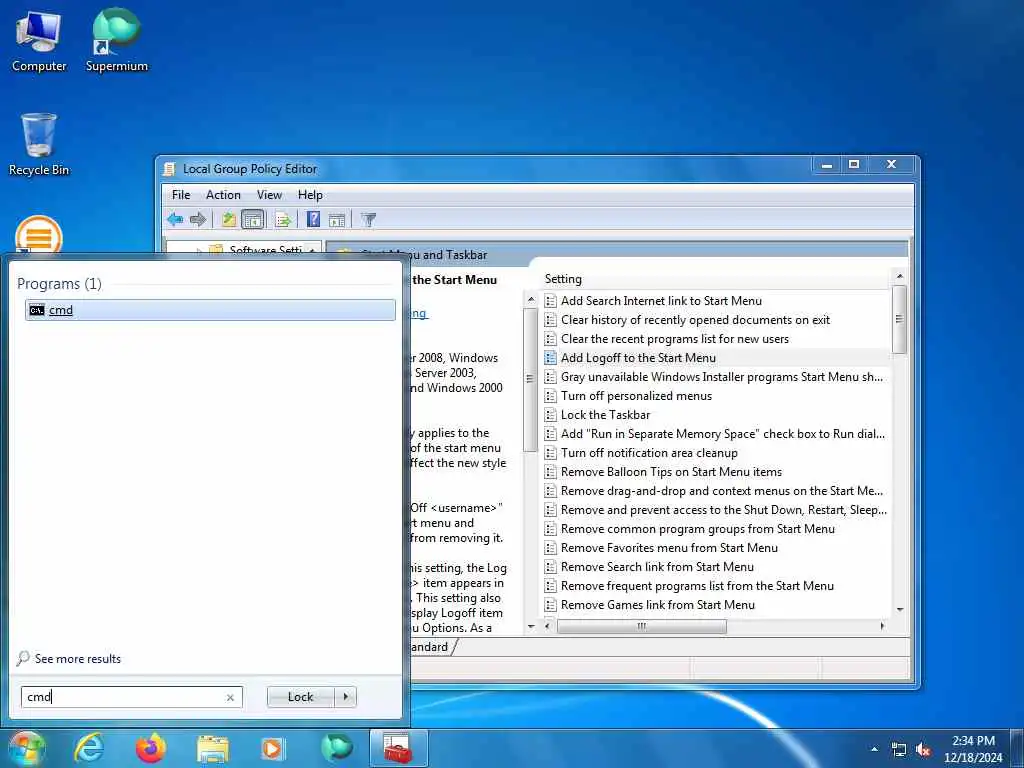Select Turn off notification area cleanup
This screenshot has height=768, width=1024.
point(649,453)
